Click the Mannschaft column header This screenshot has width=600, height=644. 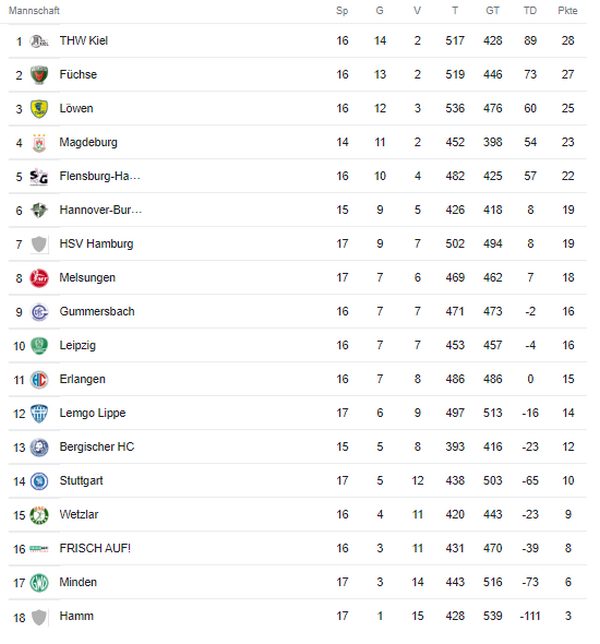point(34,11)
